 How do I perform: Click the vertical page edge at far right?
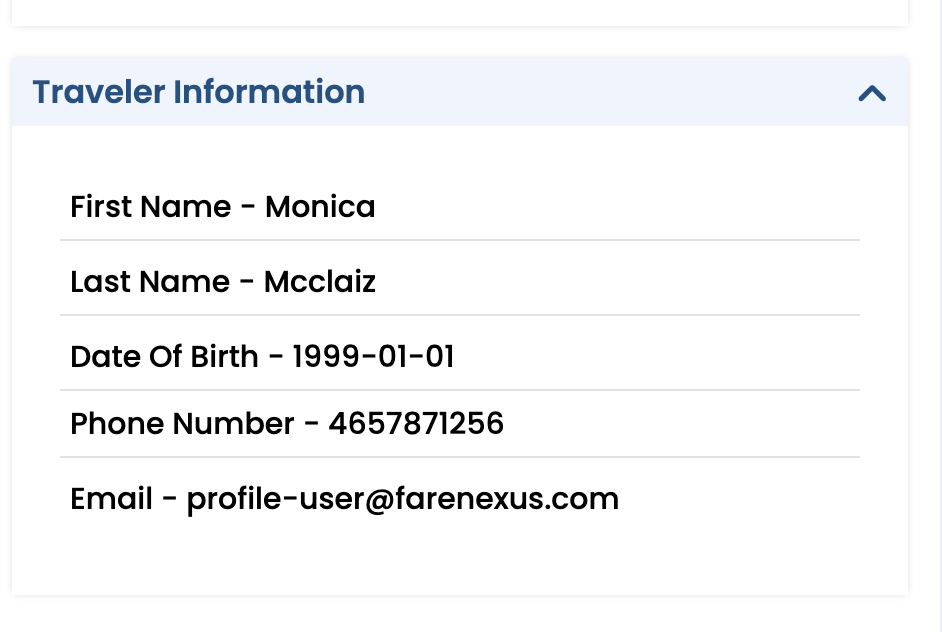[x=939, y=316]
